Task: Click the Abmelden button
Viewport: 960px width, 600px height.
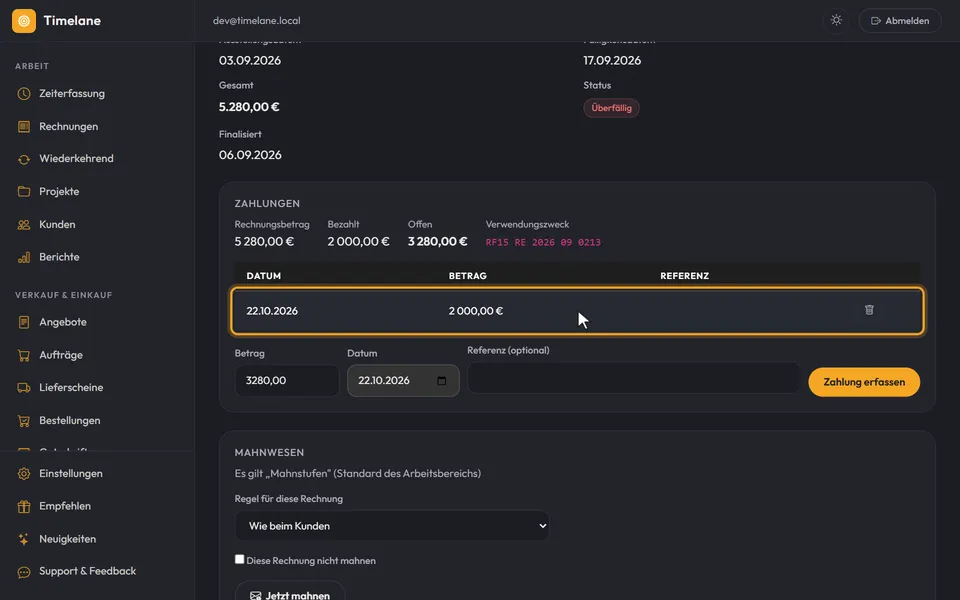Action: pyautogui.click(x=900, y=21)
